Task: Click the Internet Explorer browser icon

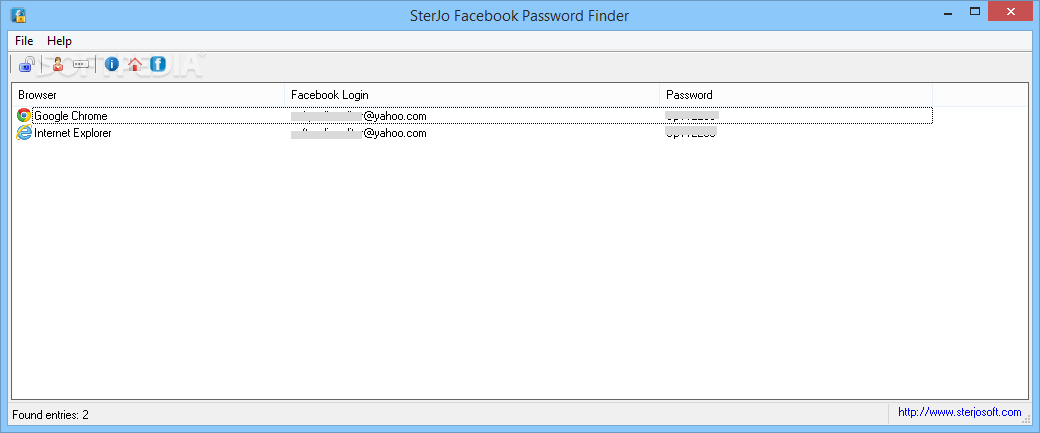Action: 24,133
